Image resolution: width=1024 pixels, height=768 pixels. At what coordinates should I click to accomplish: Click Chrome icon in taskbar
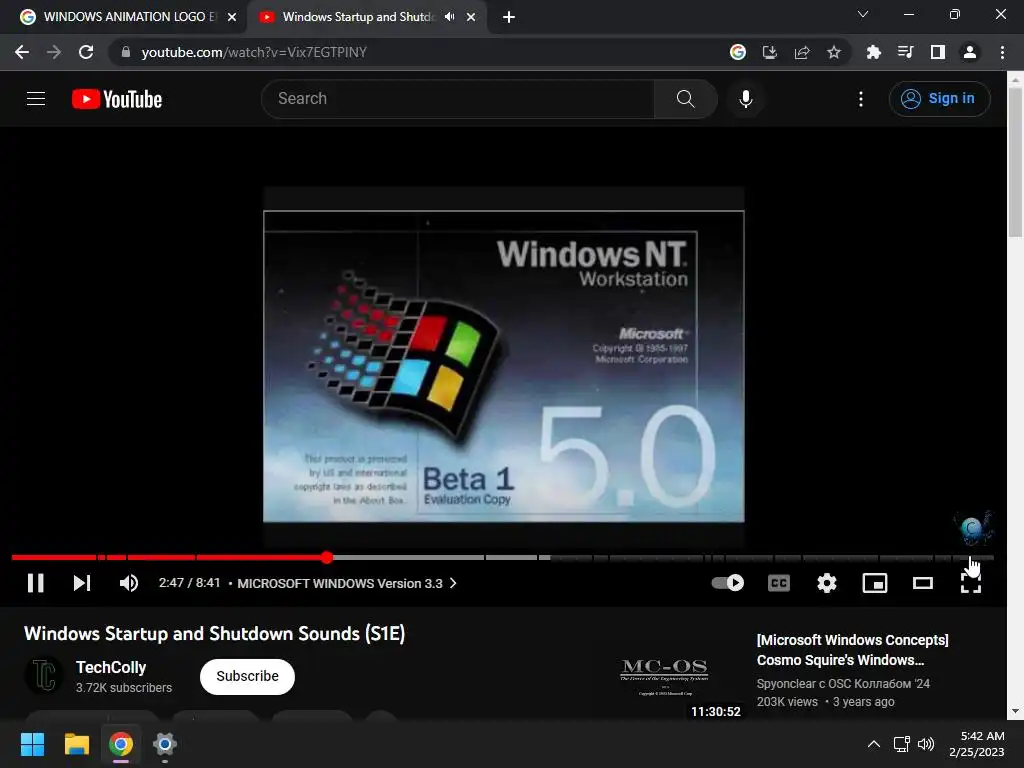coord(121,744)
